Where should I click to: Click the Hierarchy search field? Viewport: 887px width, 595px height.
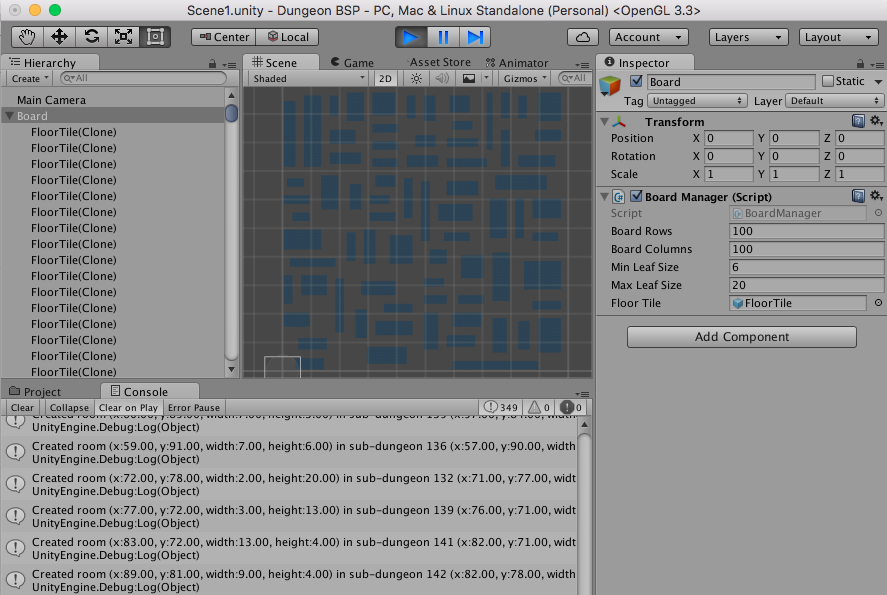(x=144, y=78)
